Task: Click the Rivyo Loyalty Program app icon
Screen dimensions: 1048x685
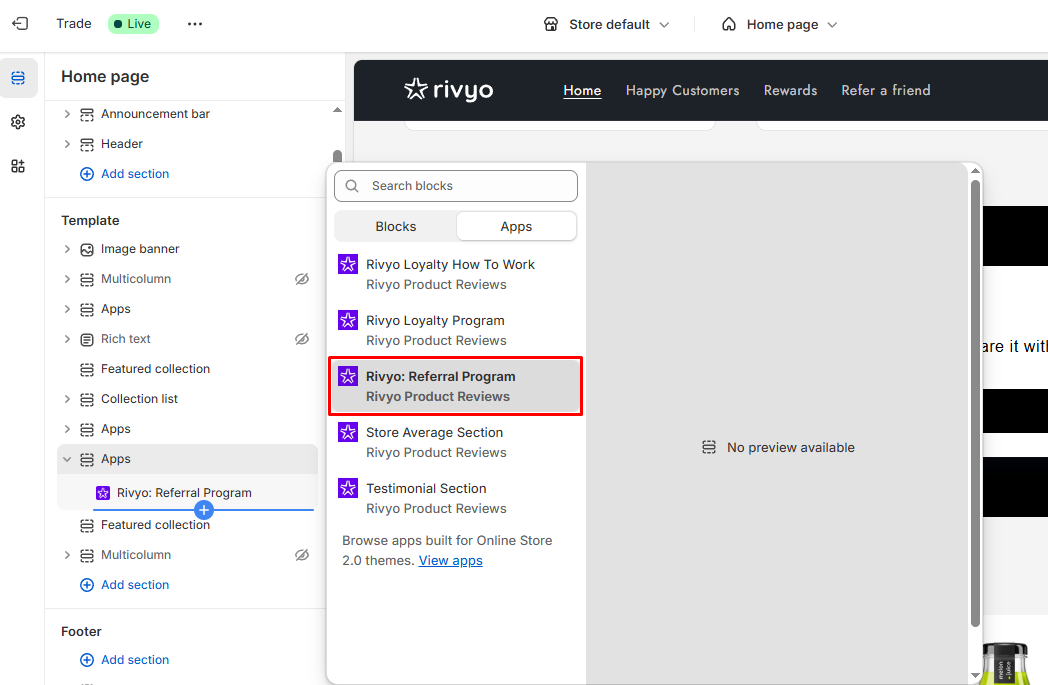Action: (x=348, y=320)
